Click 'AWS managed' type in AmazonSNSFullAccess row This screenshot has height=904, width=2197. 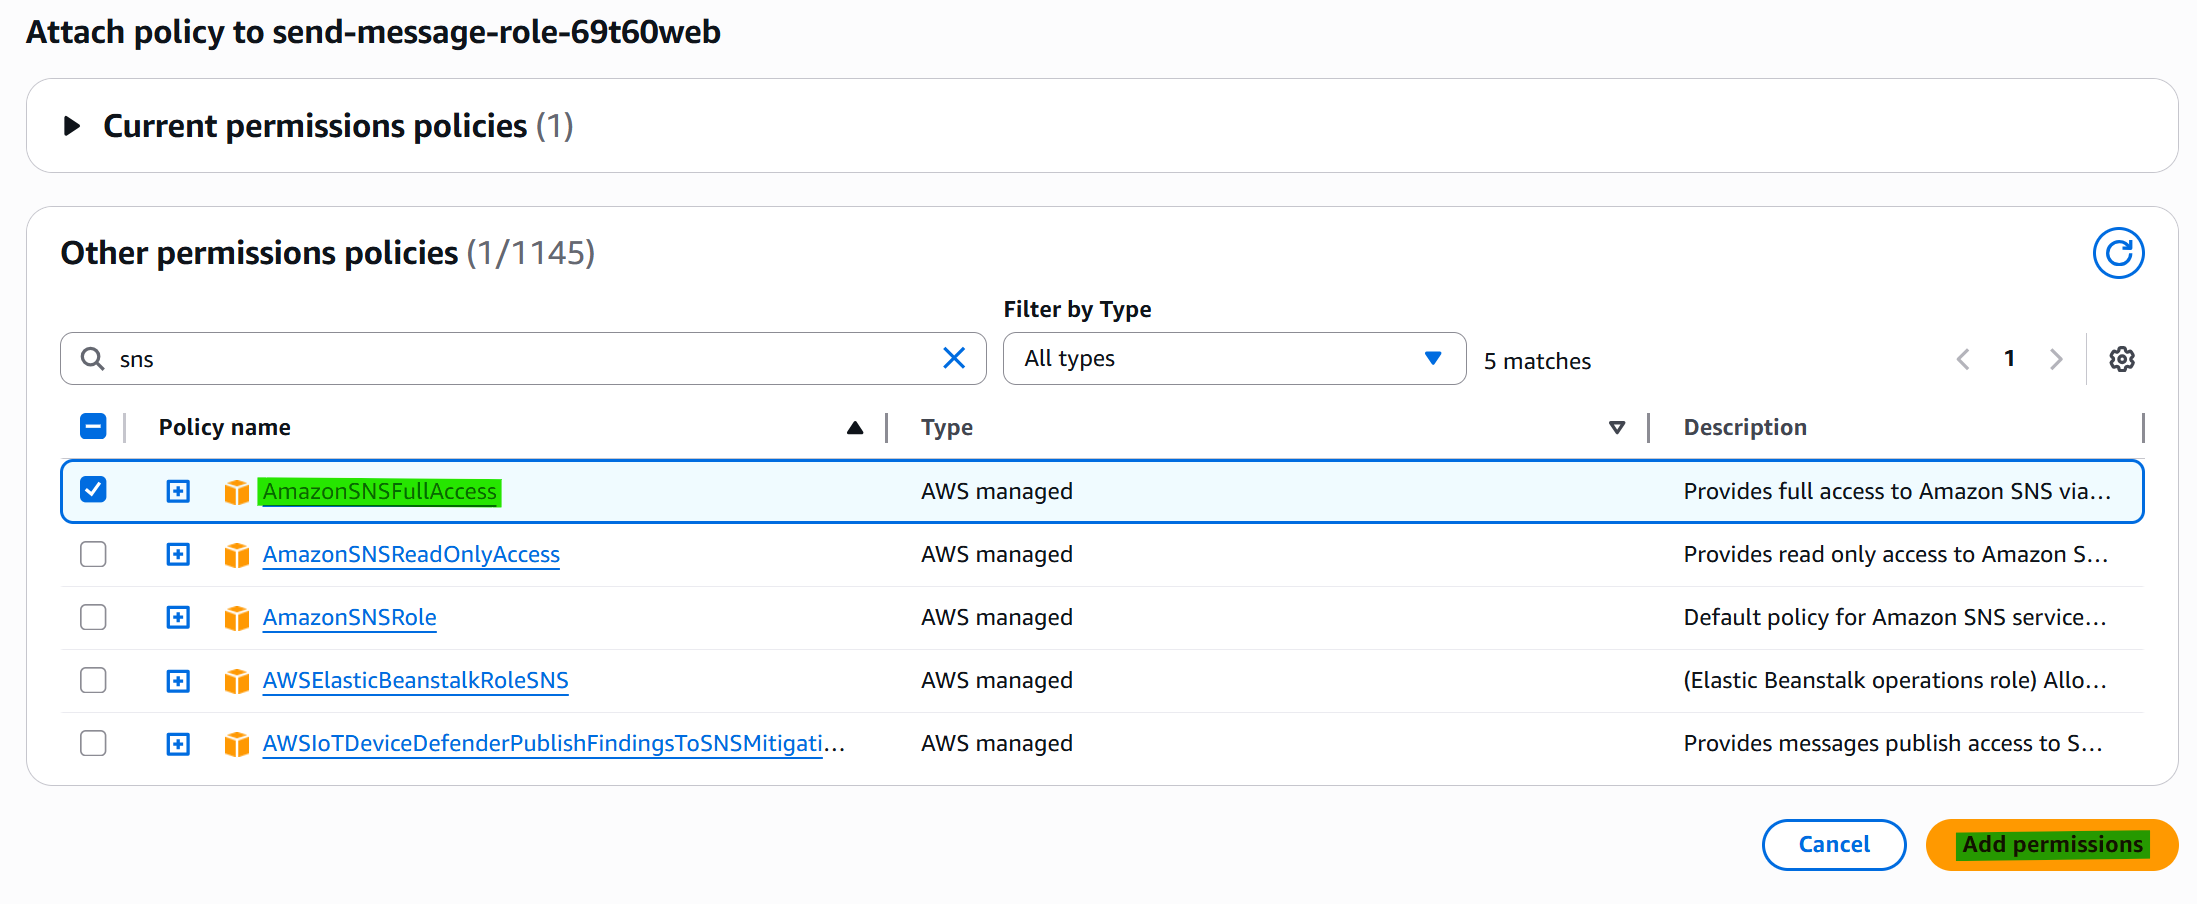997,491
